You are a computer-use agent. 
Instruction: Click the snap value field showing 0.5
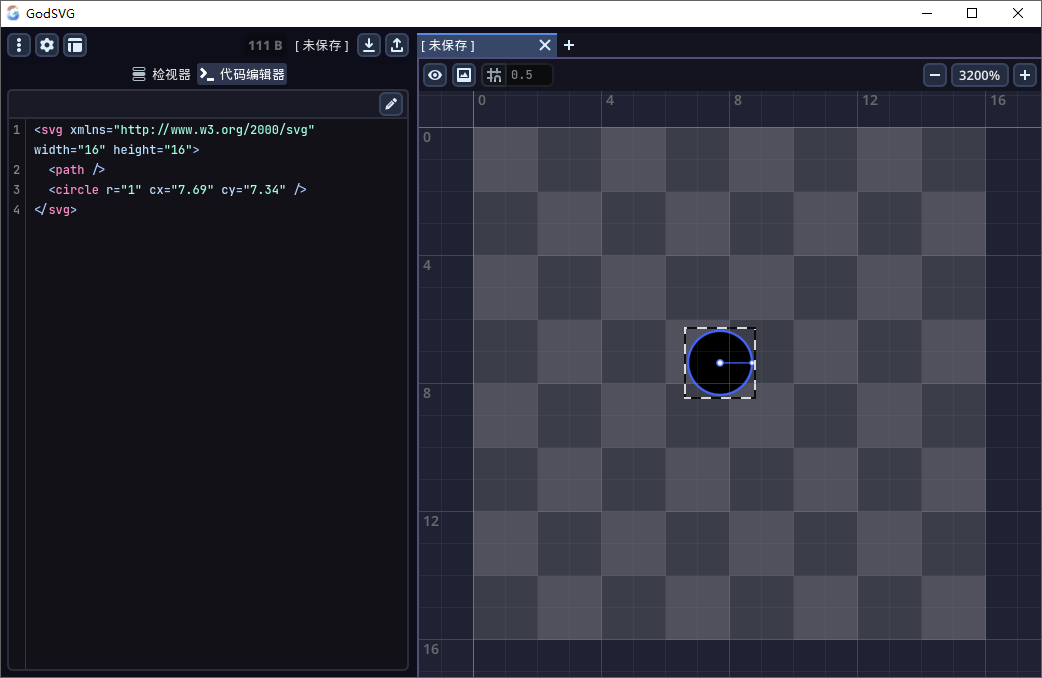coord(529,75)
